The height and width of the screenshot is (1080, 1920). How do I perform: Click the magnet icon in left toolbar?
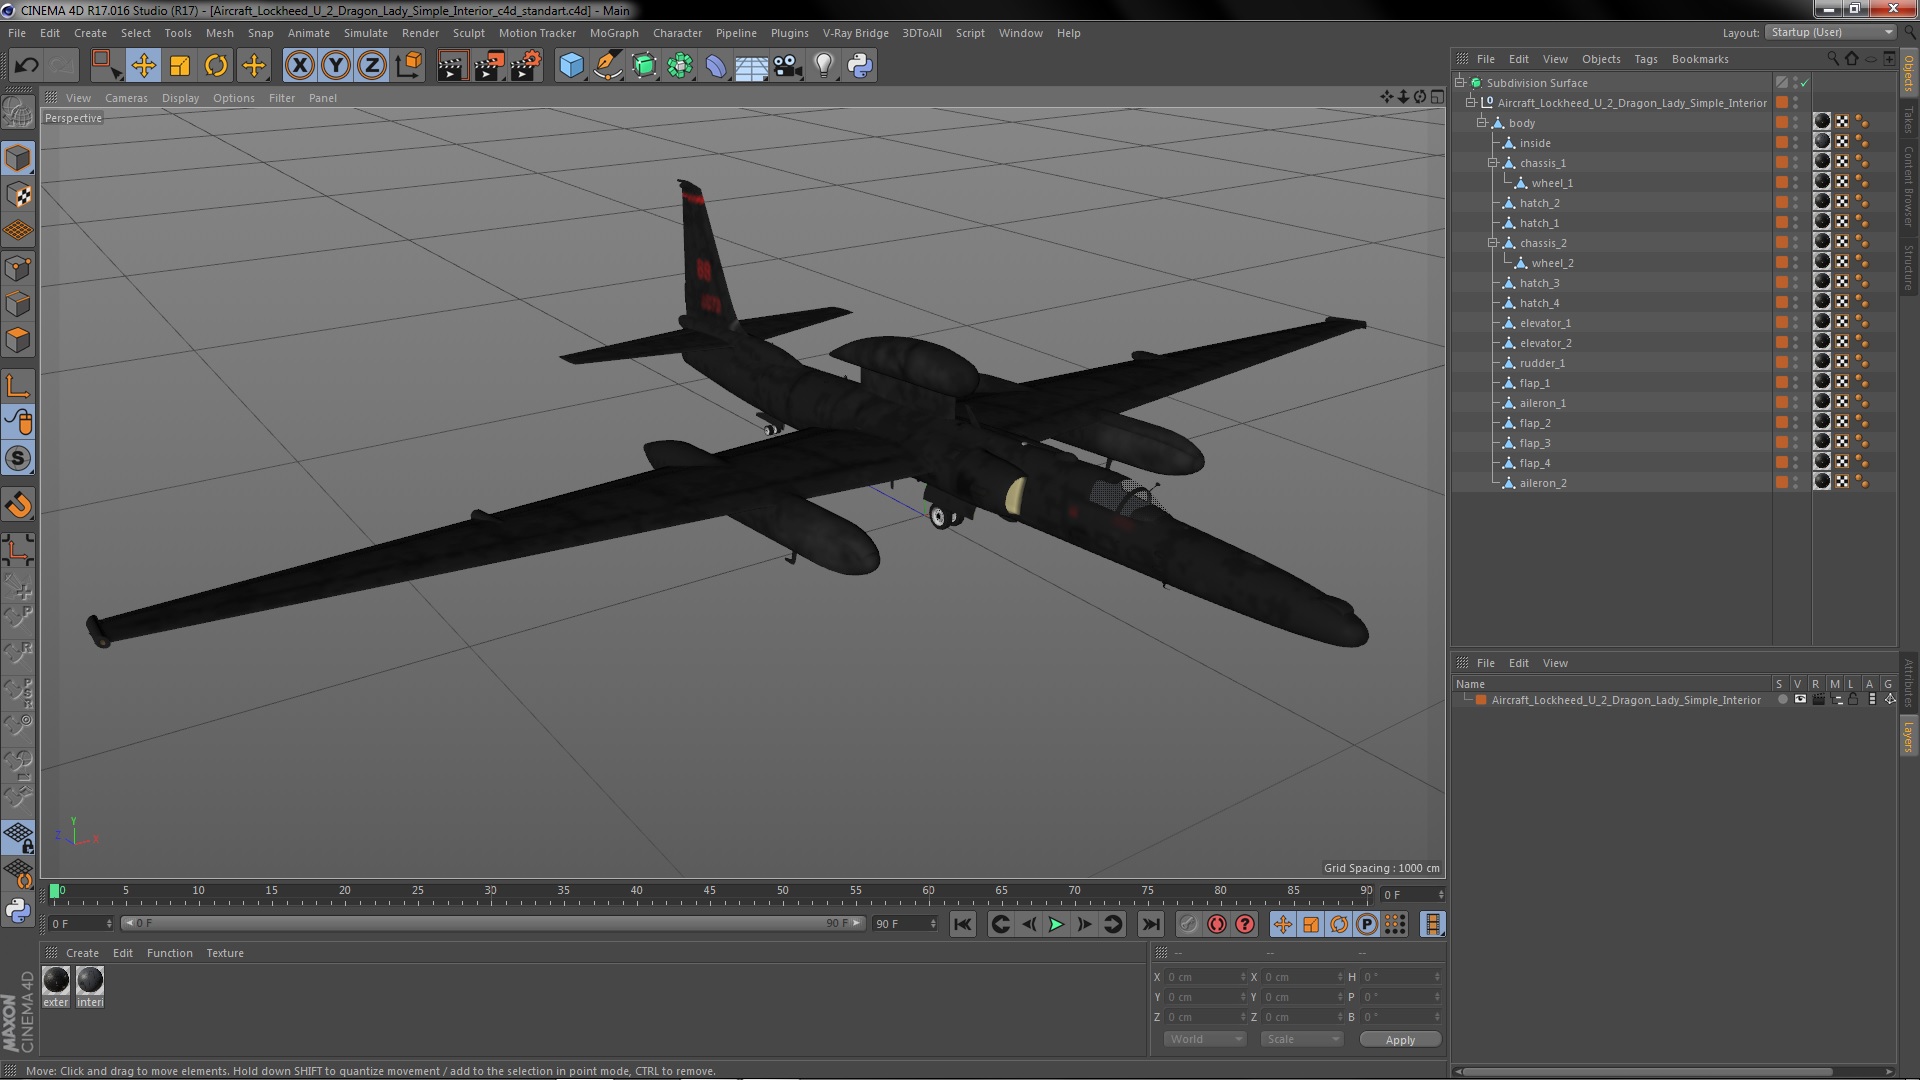18,505
